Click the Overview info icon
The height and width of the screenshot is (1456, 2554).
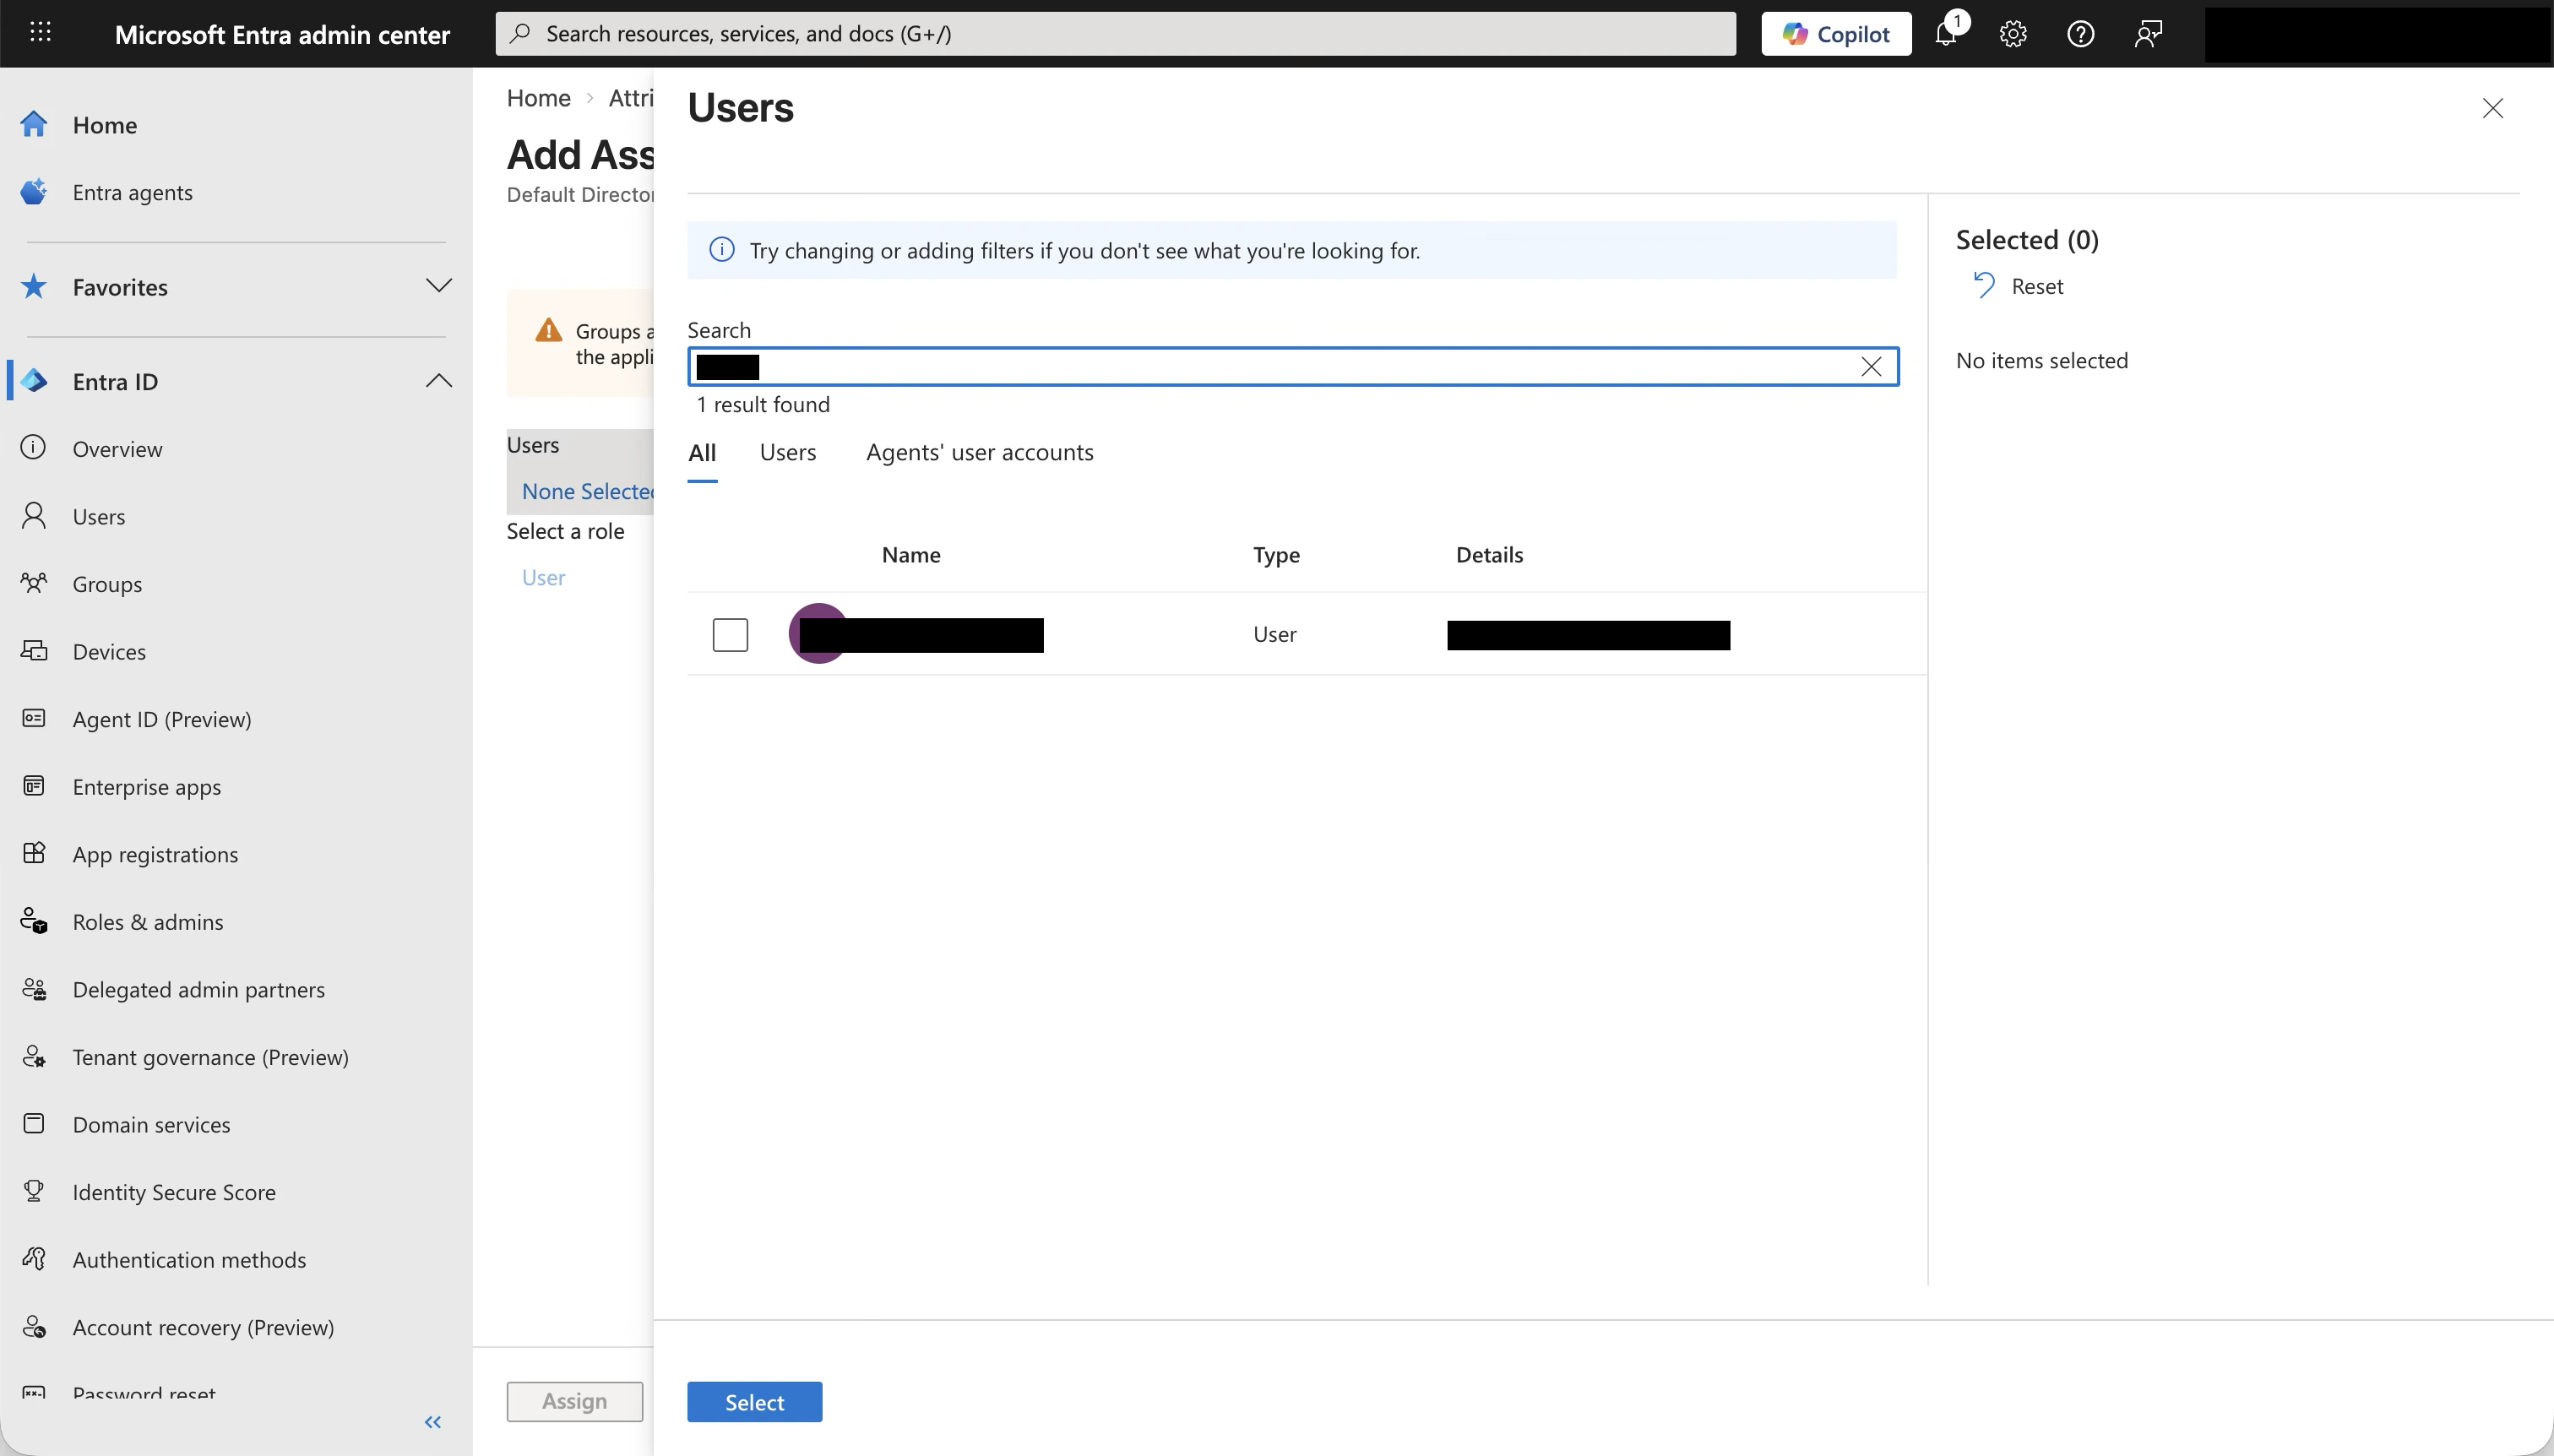pyautogui.click(x=34, y=448)
